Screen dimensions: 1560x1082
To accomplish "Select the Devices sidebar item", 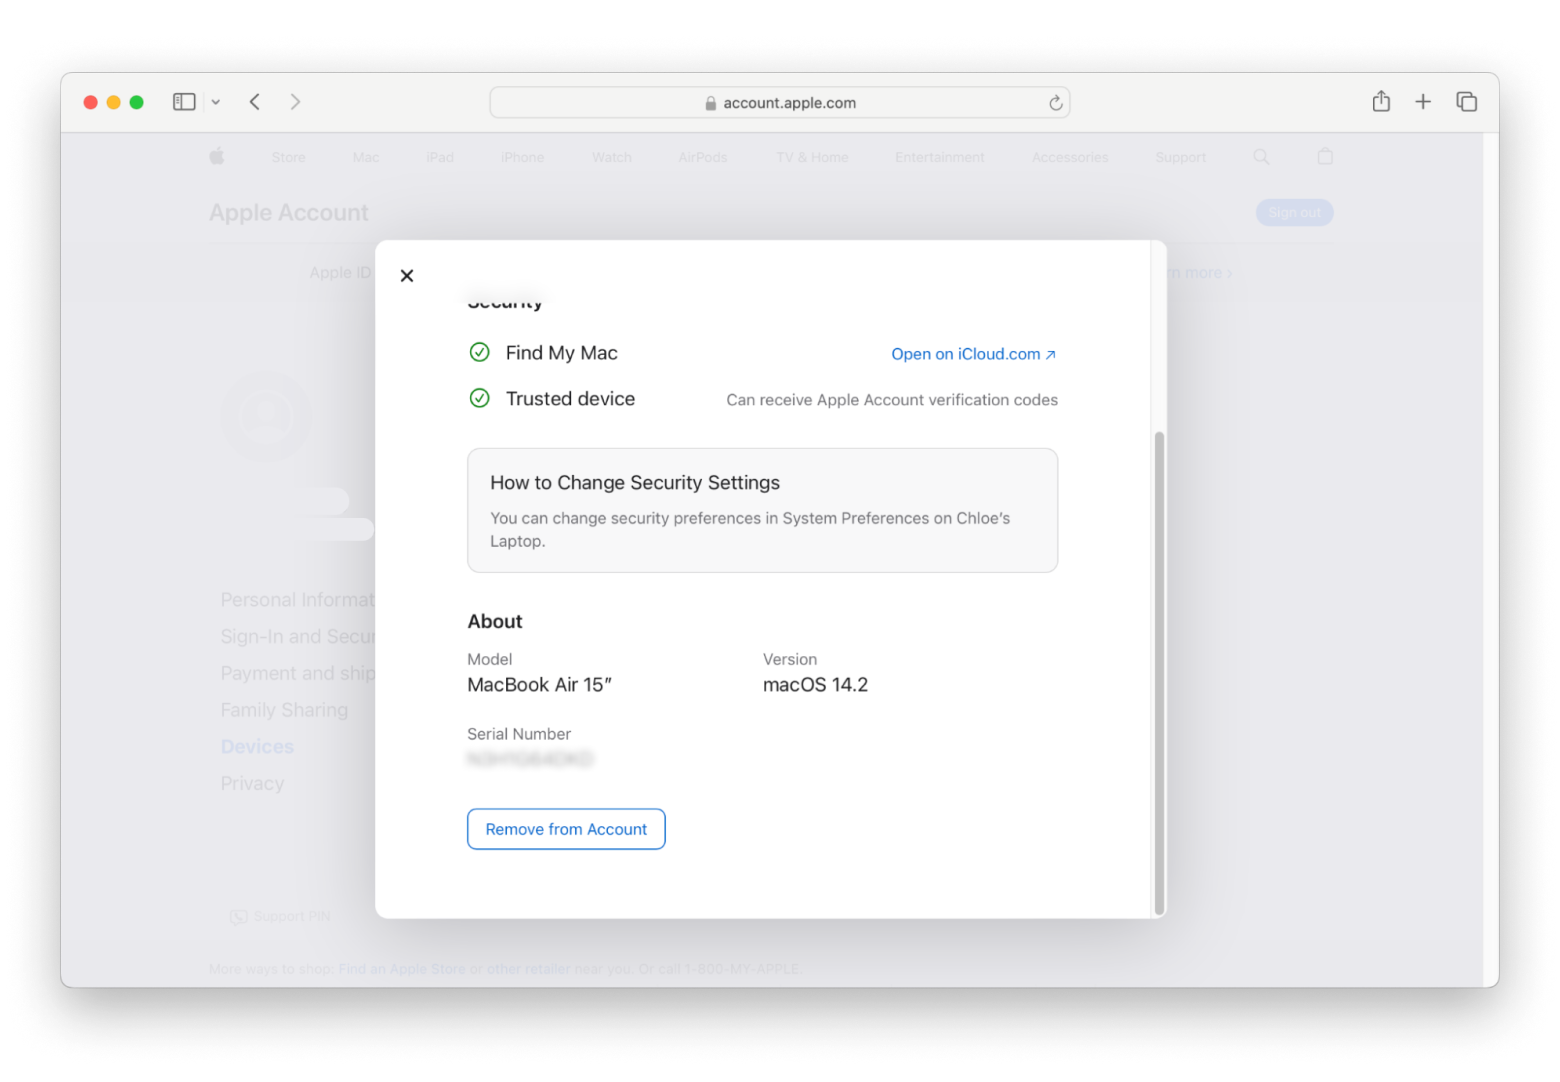I will [x=257, y=747].
